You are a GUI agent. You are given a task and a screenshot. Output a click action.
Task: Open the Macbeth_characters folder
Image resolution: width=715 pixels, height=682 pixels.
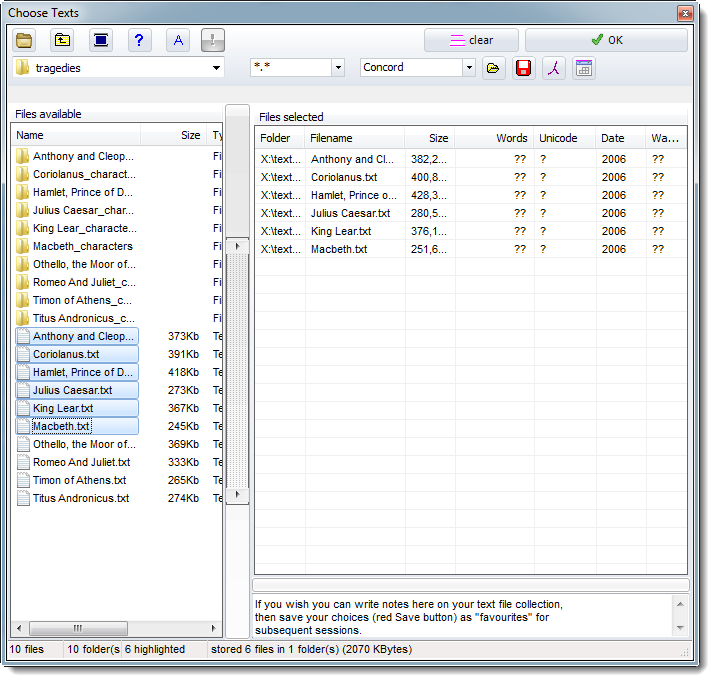point(82,246)
